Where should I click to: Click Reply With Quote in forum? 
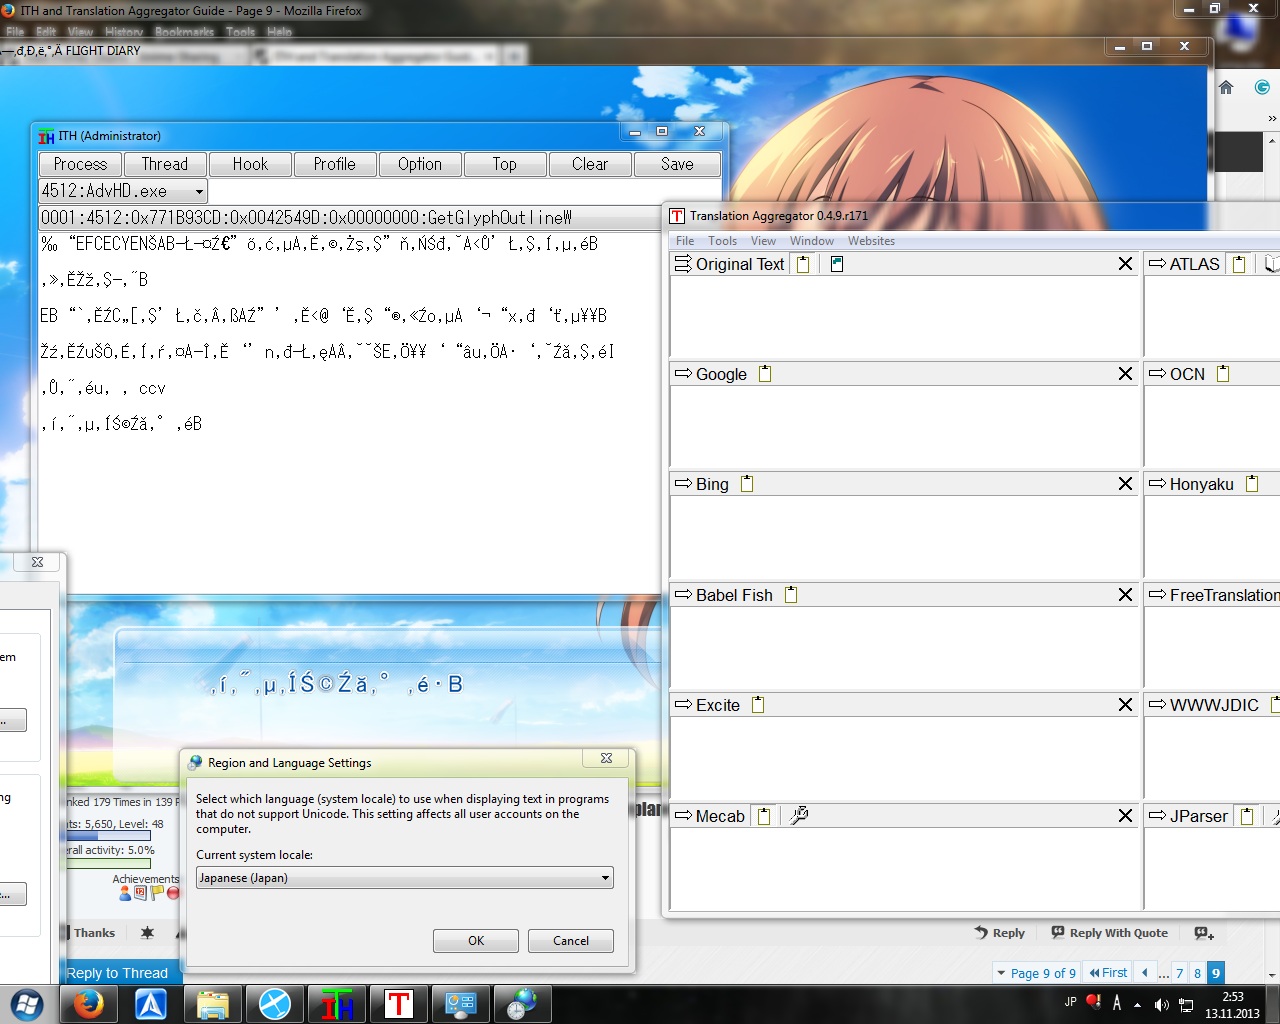tap(1109, 933)
